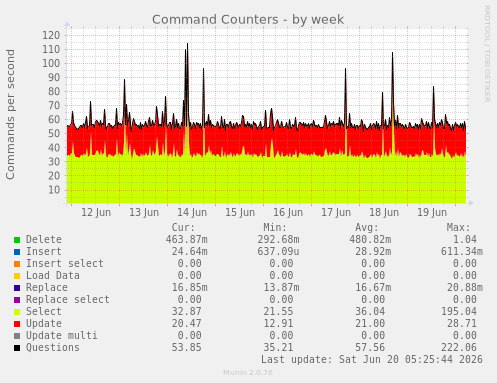The height and width of the screenshot is (383, 497).
Task: Select the 'Update' legend label
Action: click(44, 323)
